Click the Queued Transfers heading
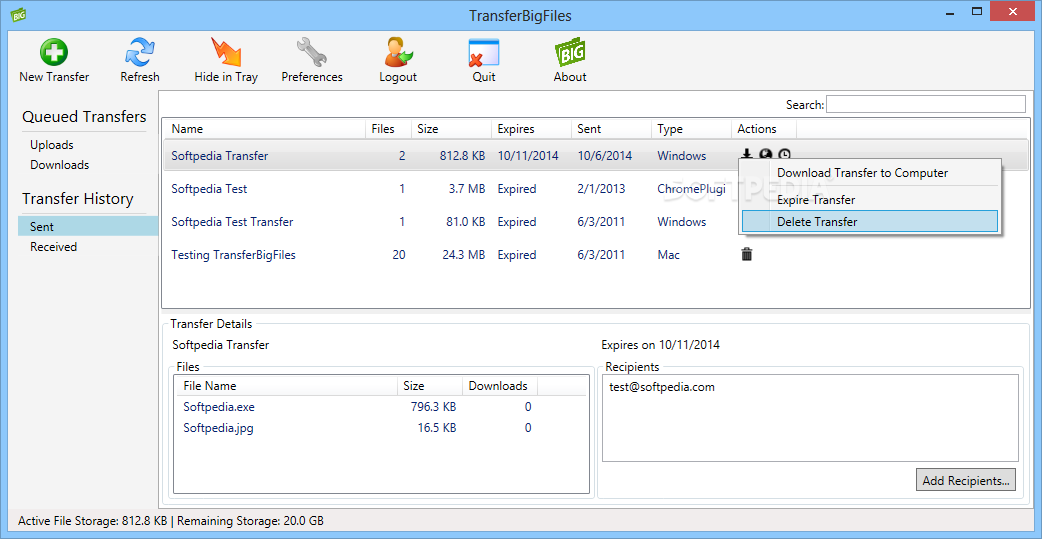Viewport: 1042px width, 539px height. [x=84, y=117]
